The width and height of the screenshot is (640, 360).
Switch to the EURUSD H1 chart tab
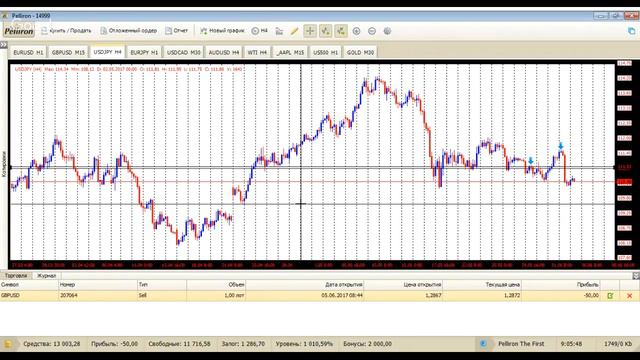click(x=28, y=52)
